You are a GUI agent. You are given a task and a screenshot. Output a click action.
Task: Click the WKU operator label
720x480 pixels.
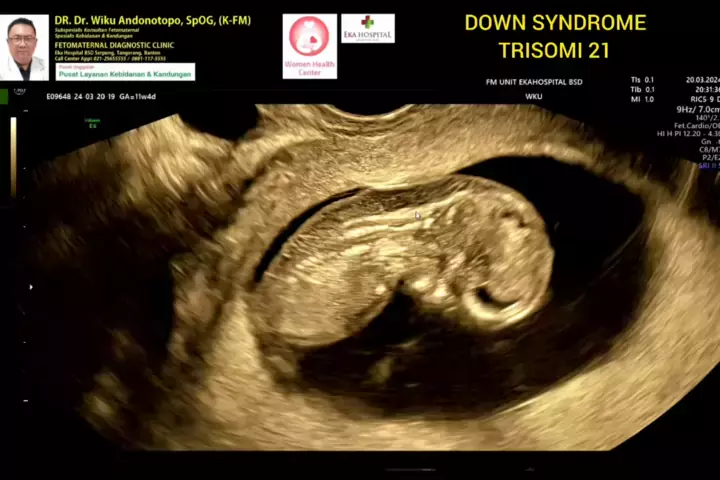534,96
